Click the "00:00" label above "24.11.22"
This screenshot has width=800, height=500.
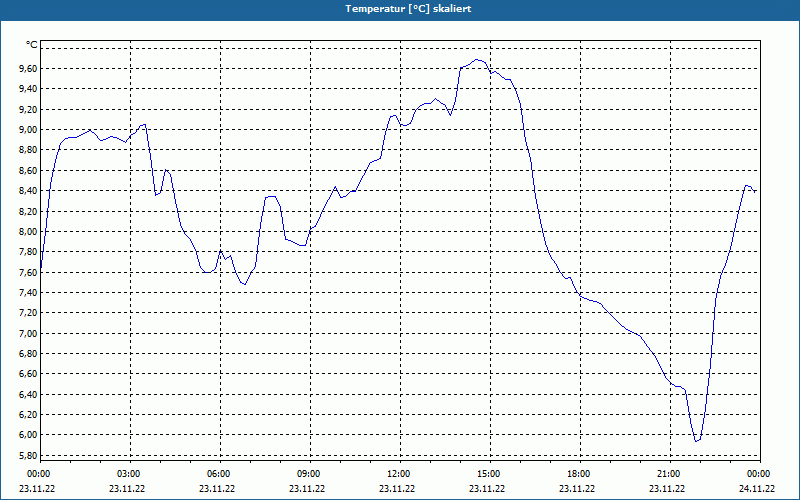(758, 474)
